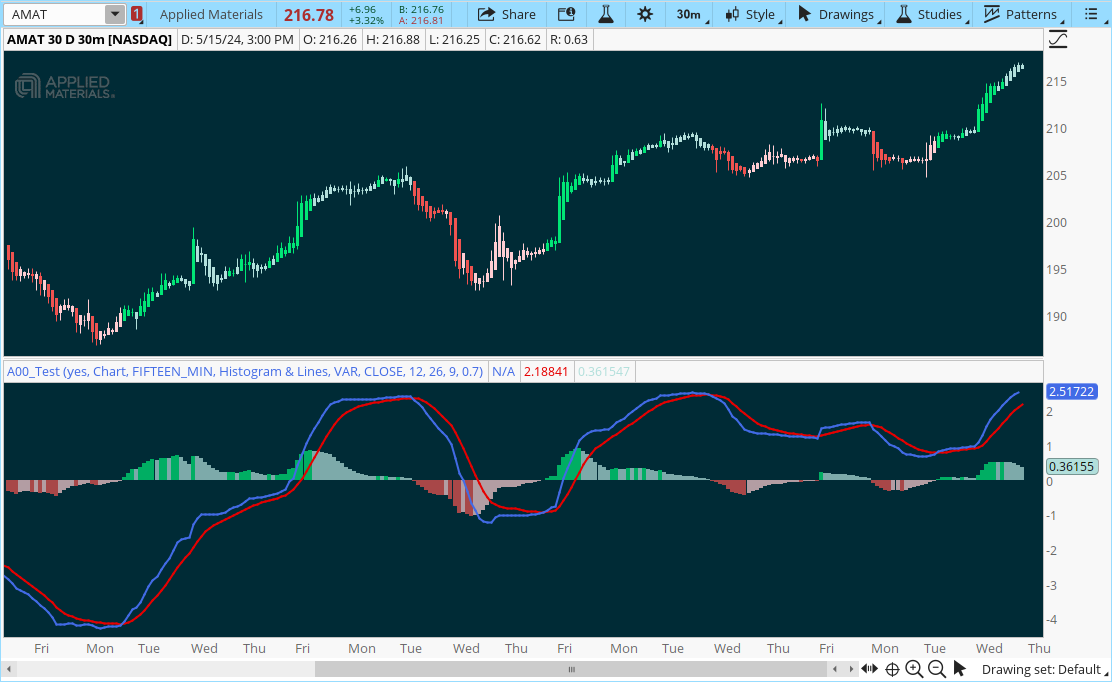Click the A00_Test study label

(245, 371)
